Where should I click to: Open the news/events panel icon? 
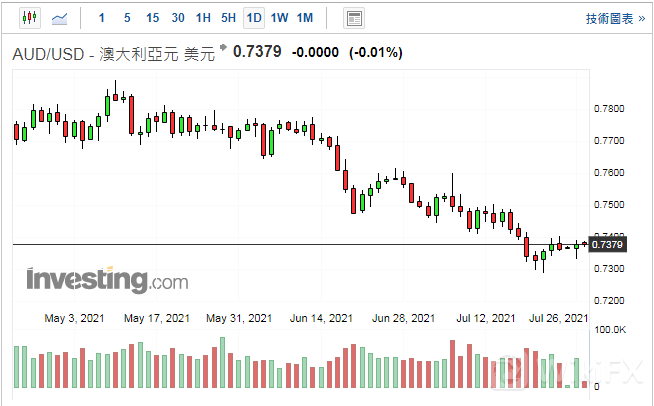(353, 18)
